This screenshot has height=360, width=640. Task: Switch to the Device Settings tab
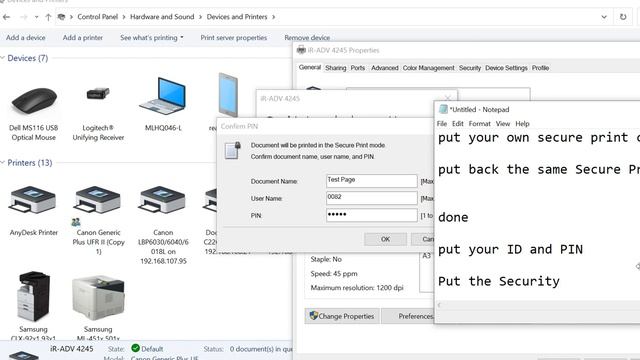tap(506, 68)
